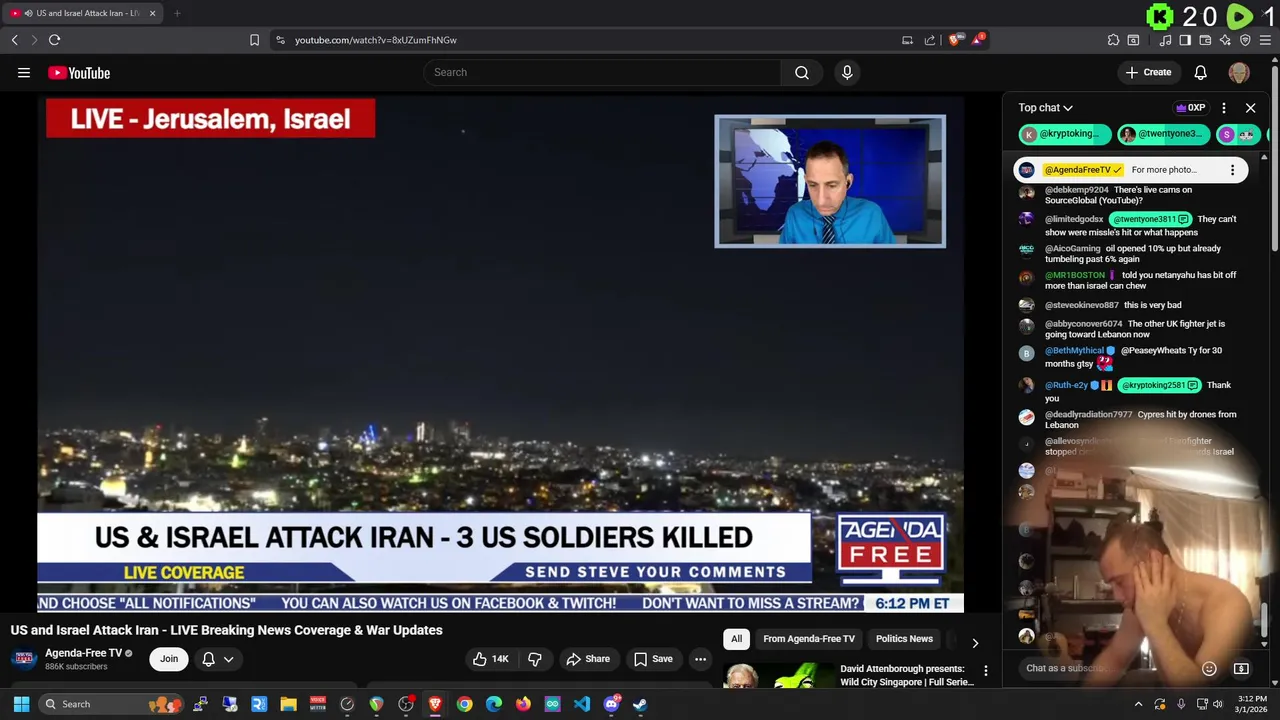Image resolution: width=1280 pixels, height=720 pixels.
Task: Toggle the browser sidebar panel icon
Action: [1185, 40]
